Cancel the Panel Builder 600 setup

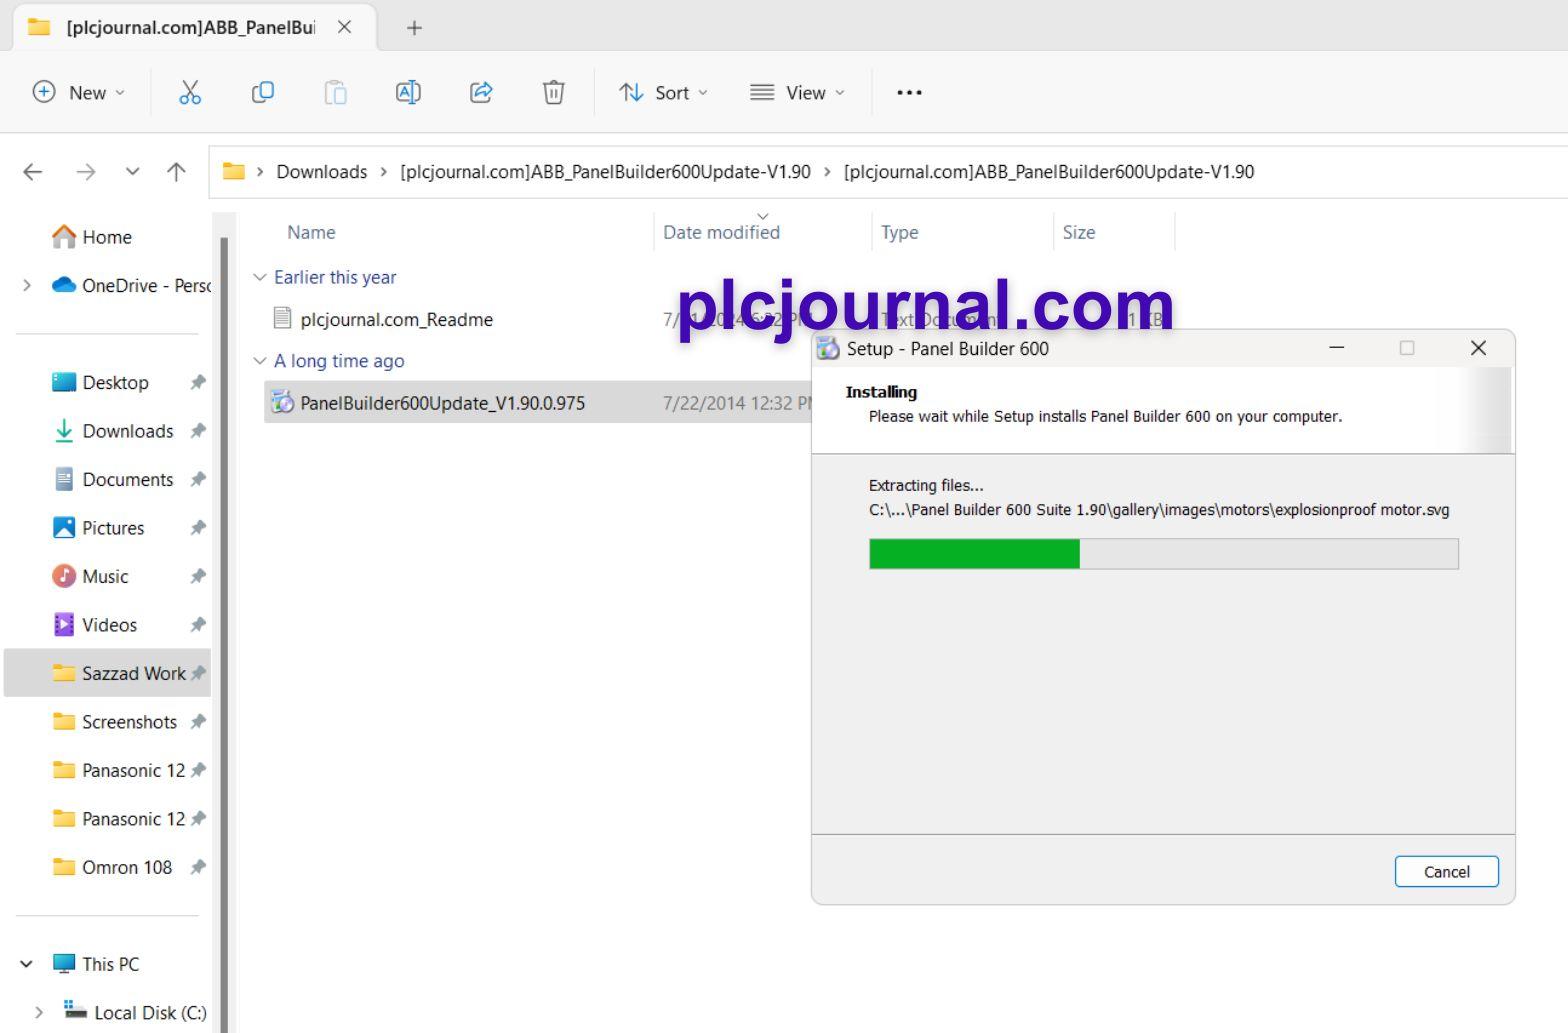1446,871
